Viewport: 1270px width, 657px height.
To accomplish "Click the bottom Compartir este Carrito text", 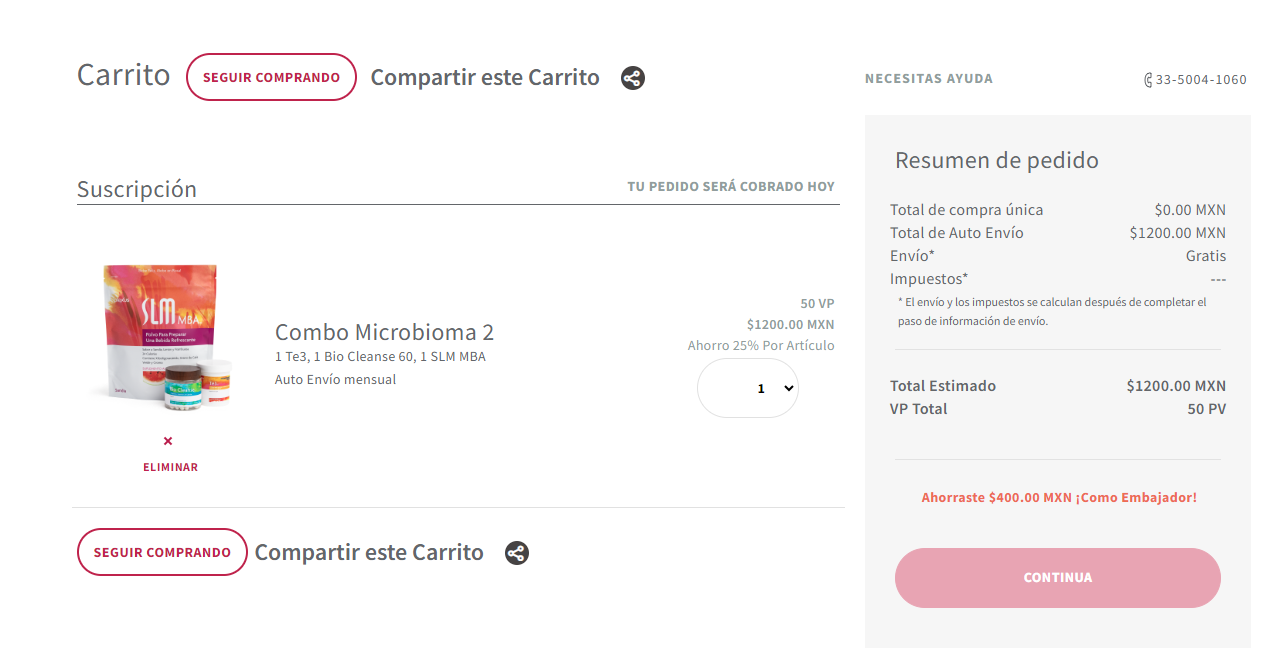I will pyautogui.click(x=369, y=553).
